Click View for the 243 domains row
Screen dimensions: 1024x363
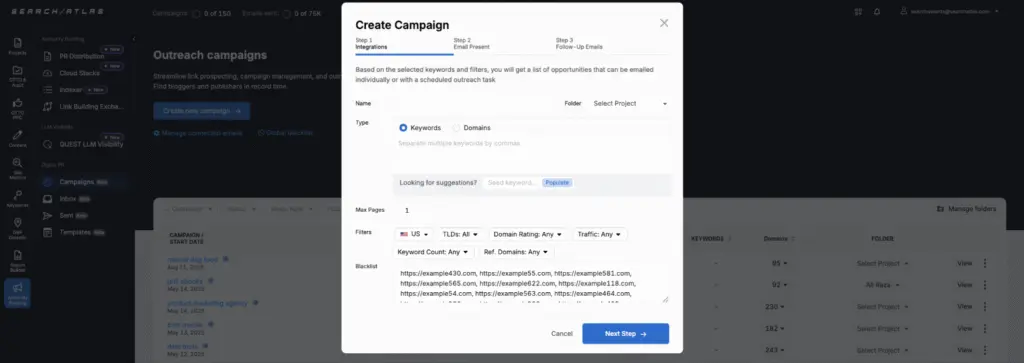(965, 351)
